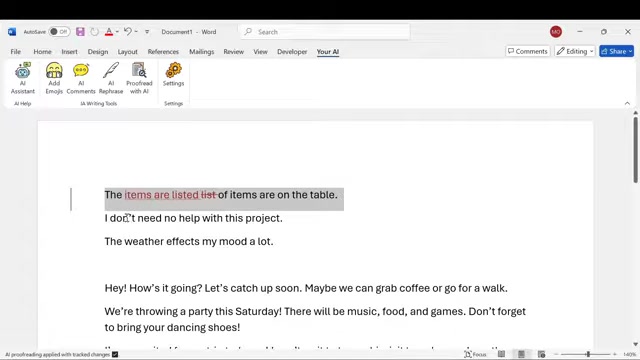Click the Add Emojis button
Viewport: 640px width, 360px height.
click(54, 78)
